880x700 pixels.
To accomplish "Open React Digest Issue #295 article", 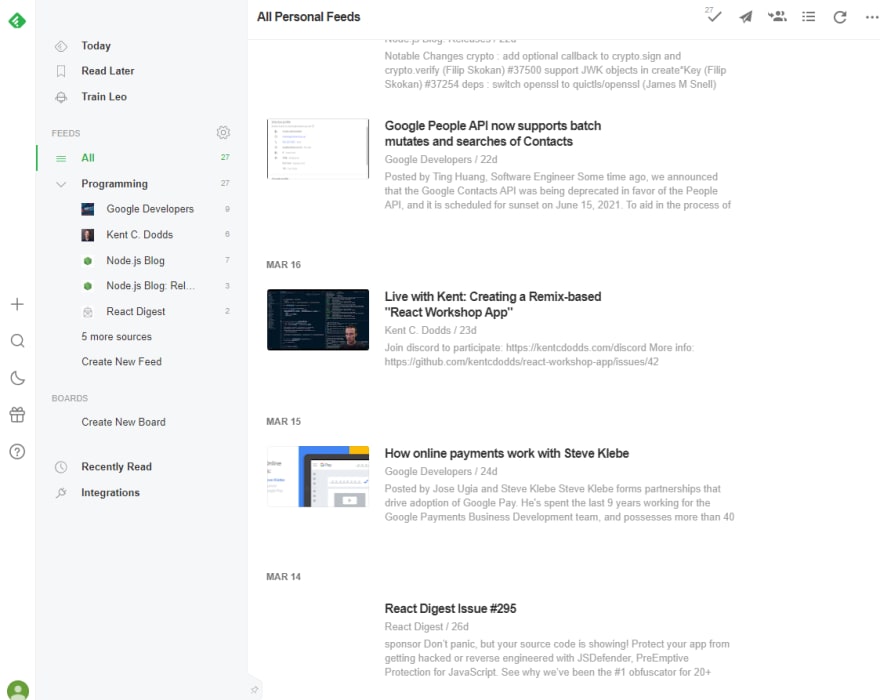I will click(450, 609).
